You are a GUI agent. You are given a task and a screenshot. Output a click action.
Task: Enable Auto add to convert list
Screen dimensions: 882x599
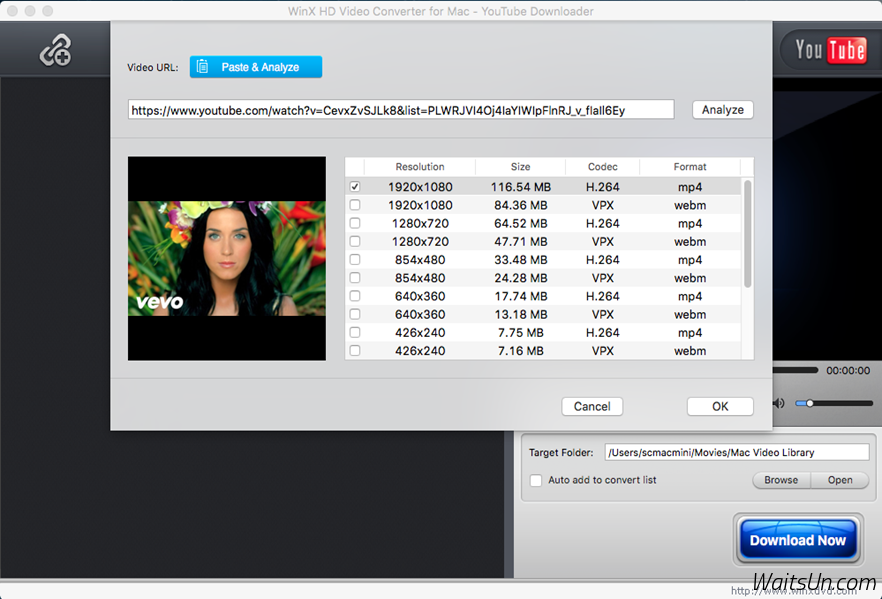click(536, 480)
